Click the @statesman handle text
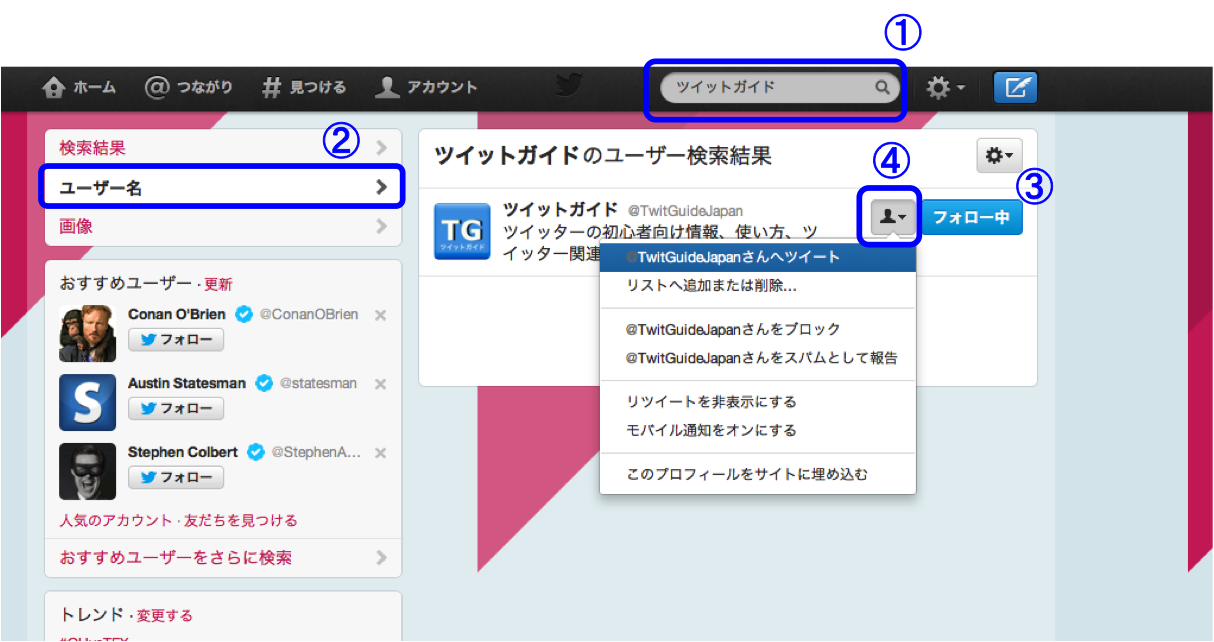1214x642 pixels. [318, 383]
